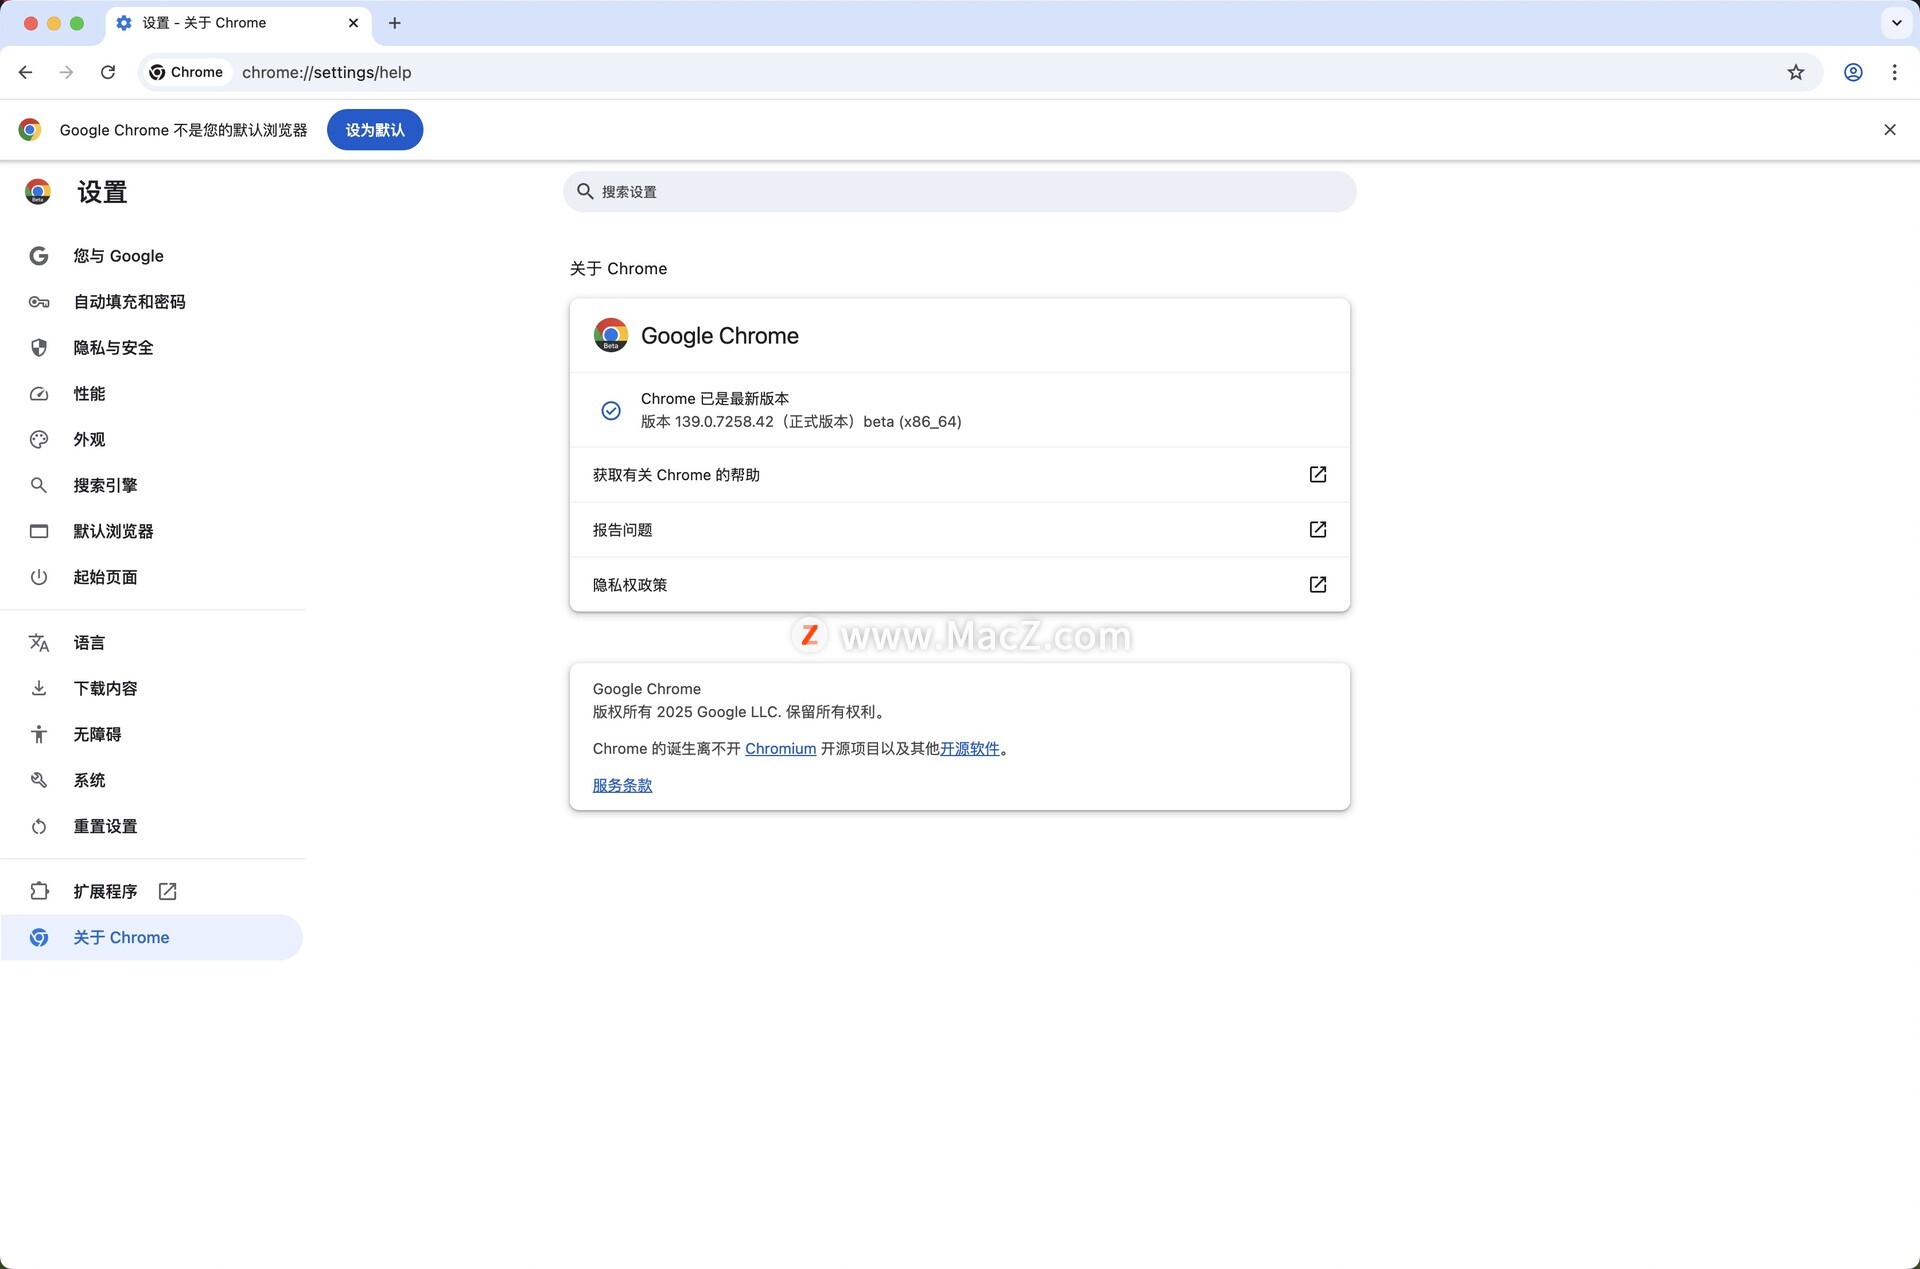Open 起始页面 settings section

150,577
